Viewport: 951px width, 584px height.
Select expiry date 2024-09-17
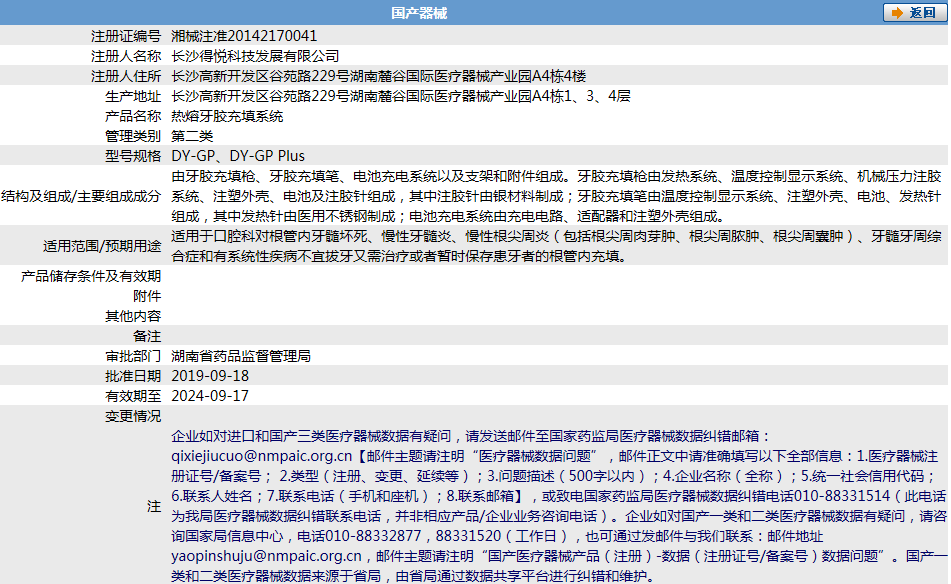(x=210, y=396)
